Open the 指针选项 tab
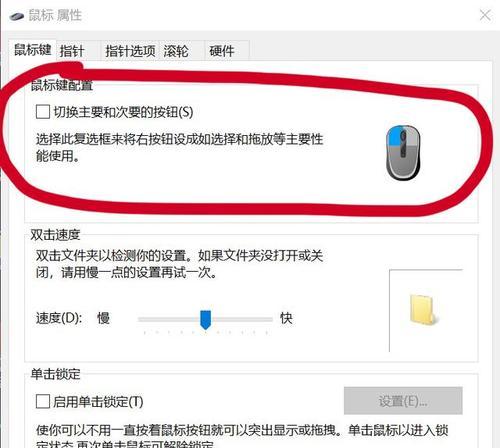The width and height of the screenshot is (500, 448). 130,51
